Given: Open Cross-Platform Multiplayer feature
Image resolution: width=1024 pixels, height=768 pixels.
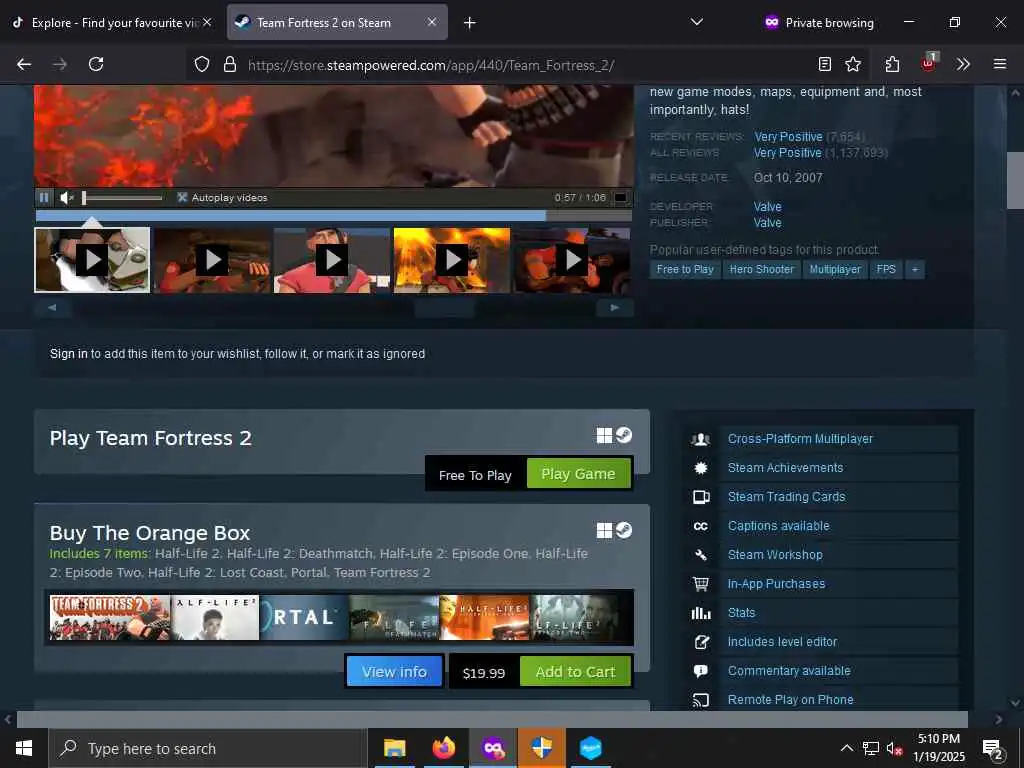Looking at the screenshot, I should click(800, 439).
